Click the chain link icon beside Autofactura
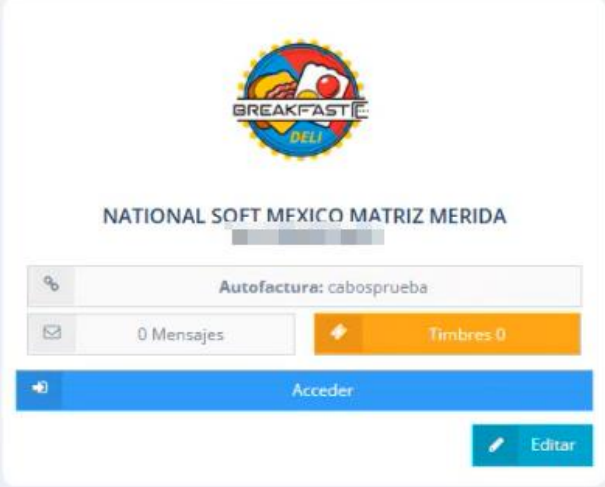Image resolution: width=605 pixels, height=487 pixels. [x=51, y=284]
